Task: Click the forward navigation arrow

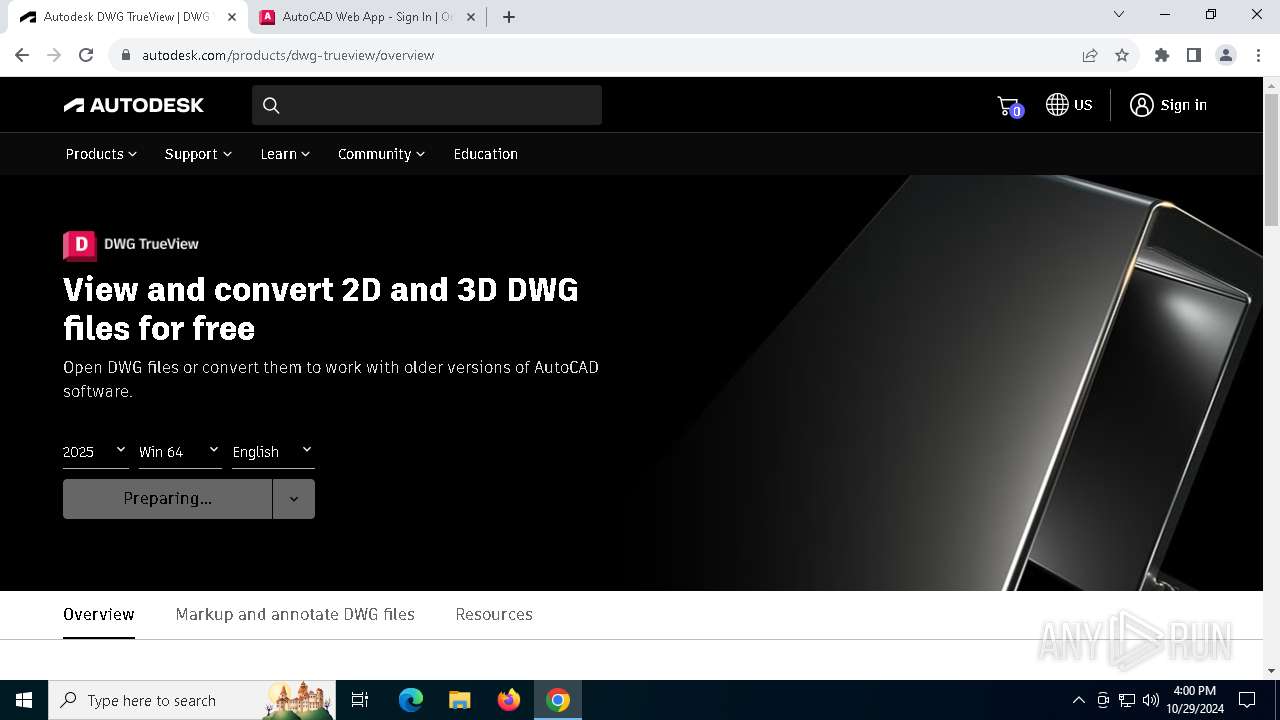Action: pyautogui.click(x=54, y=55)
